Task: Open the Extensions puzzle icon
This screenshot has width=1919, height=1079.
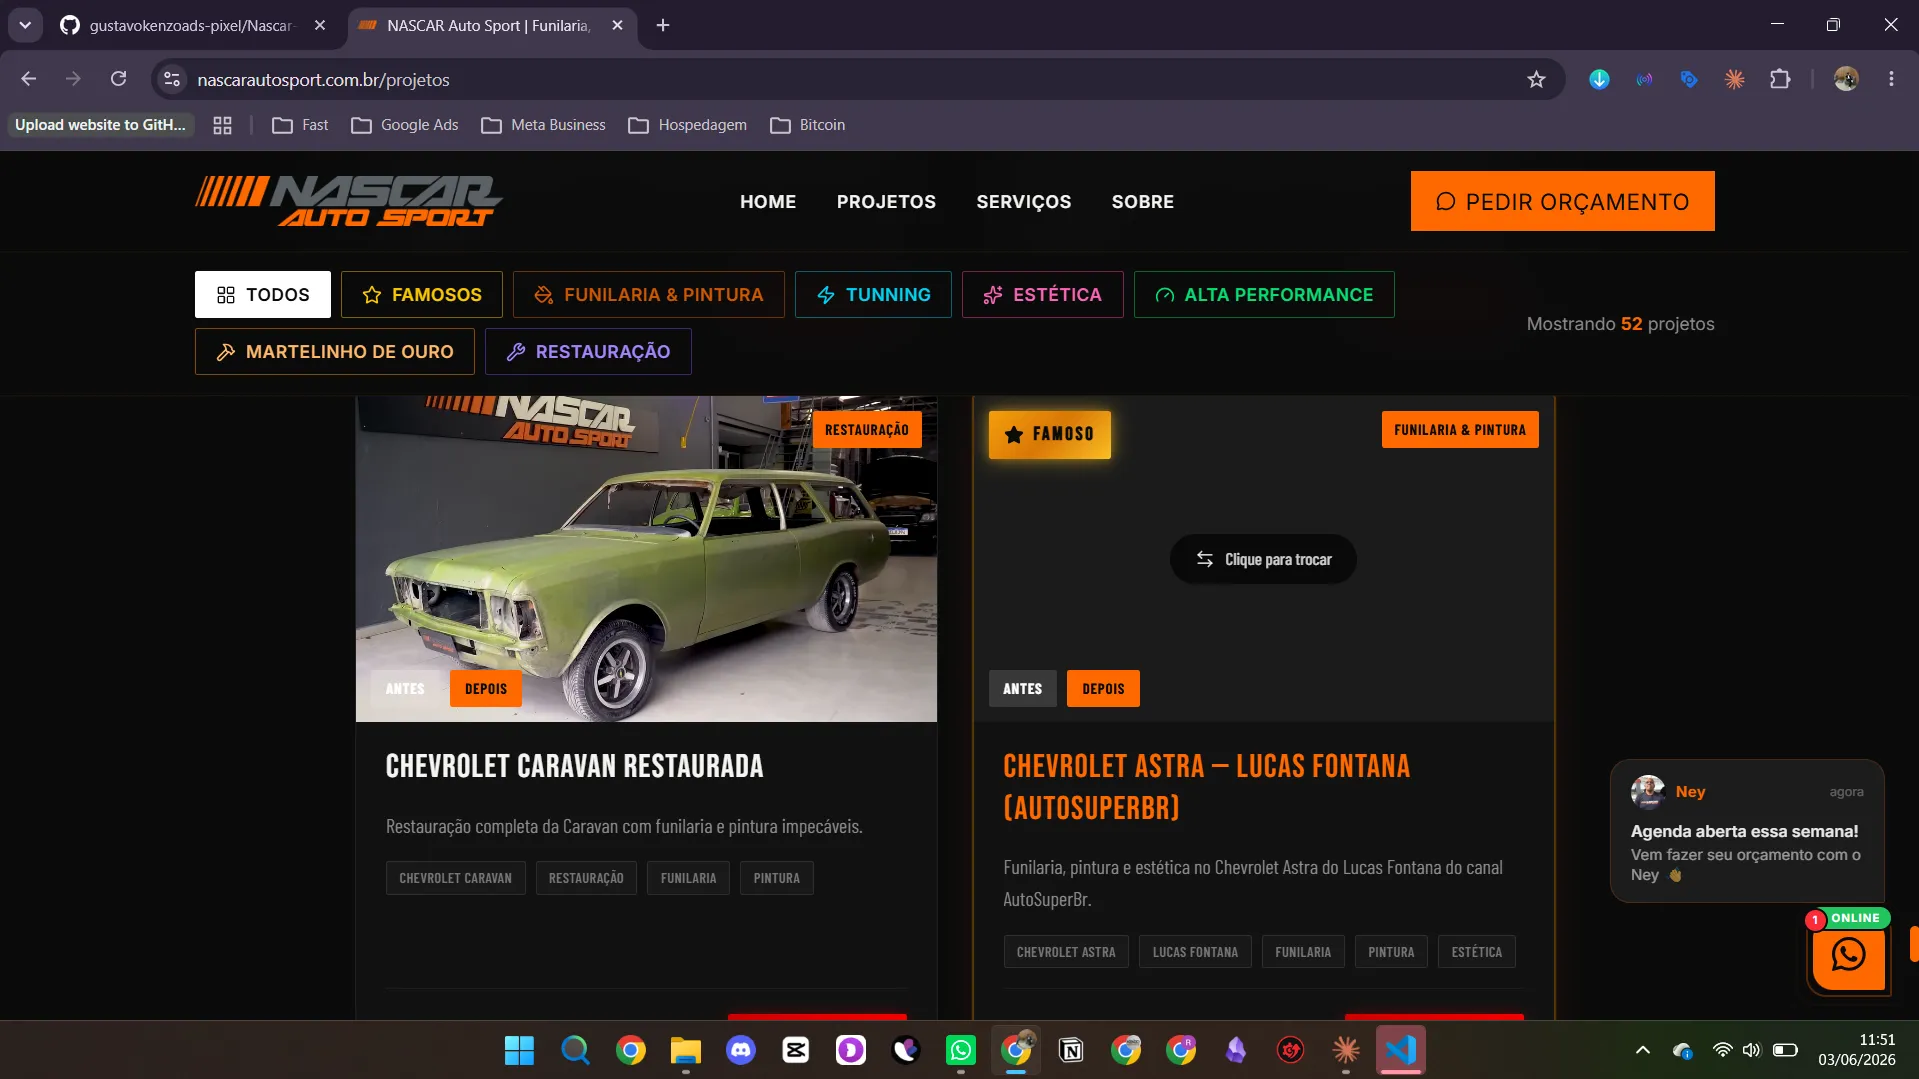Action: coord(1780,79)
